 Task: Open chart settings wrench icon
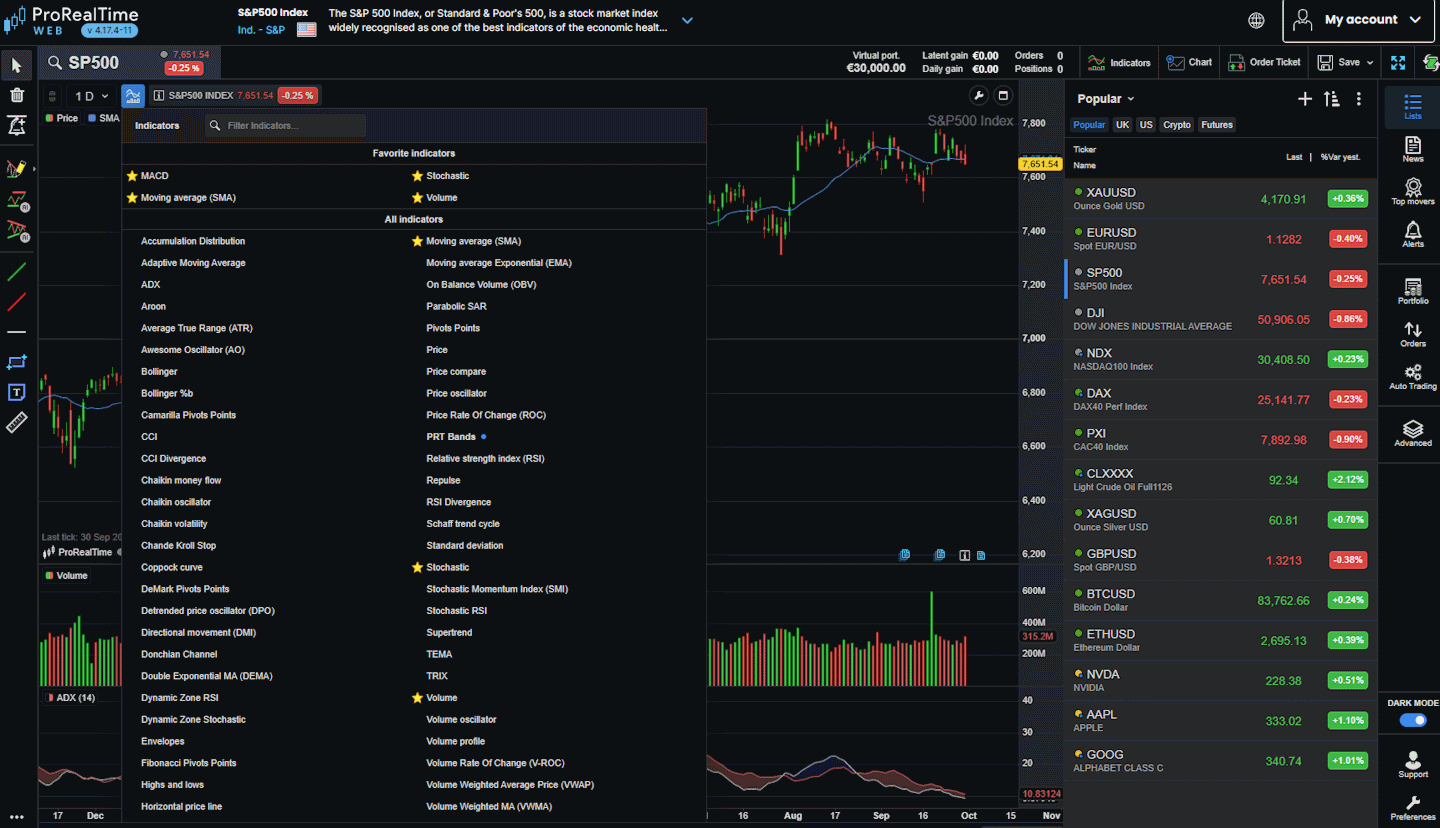click(x=978, y=96)
